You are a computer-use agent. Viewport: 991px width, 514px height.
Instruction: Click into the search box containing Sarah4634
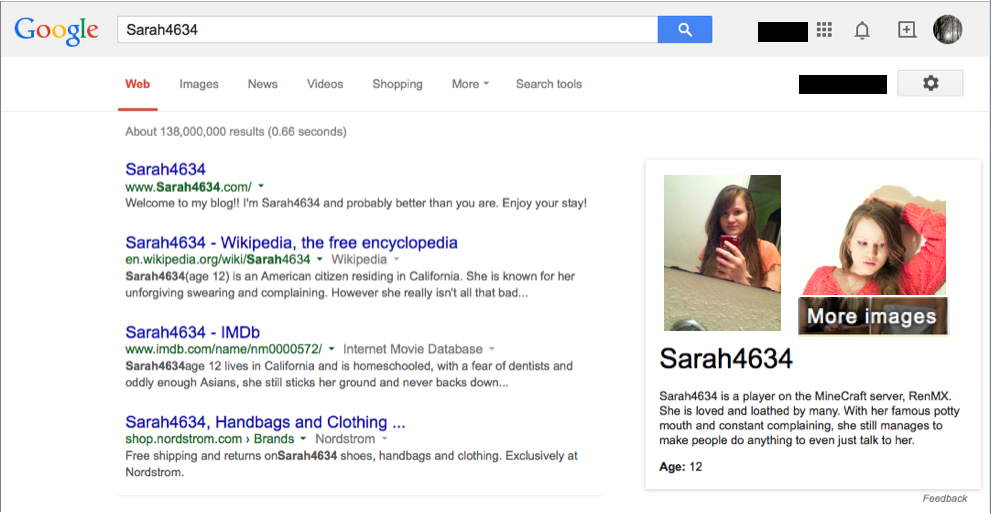pyautogui.click(x=386, y=30)
